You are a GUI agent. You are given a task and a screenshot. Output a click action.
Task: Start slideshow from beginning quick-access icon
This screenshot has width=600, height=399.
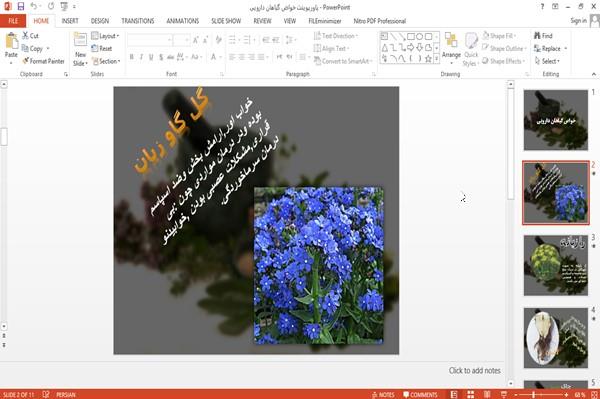[x=64, y=6]
